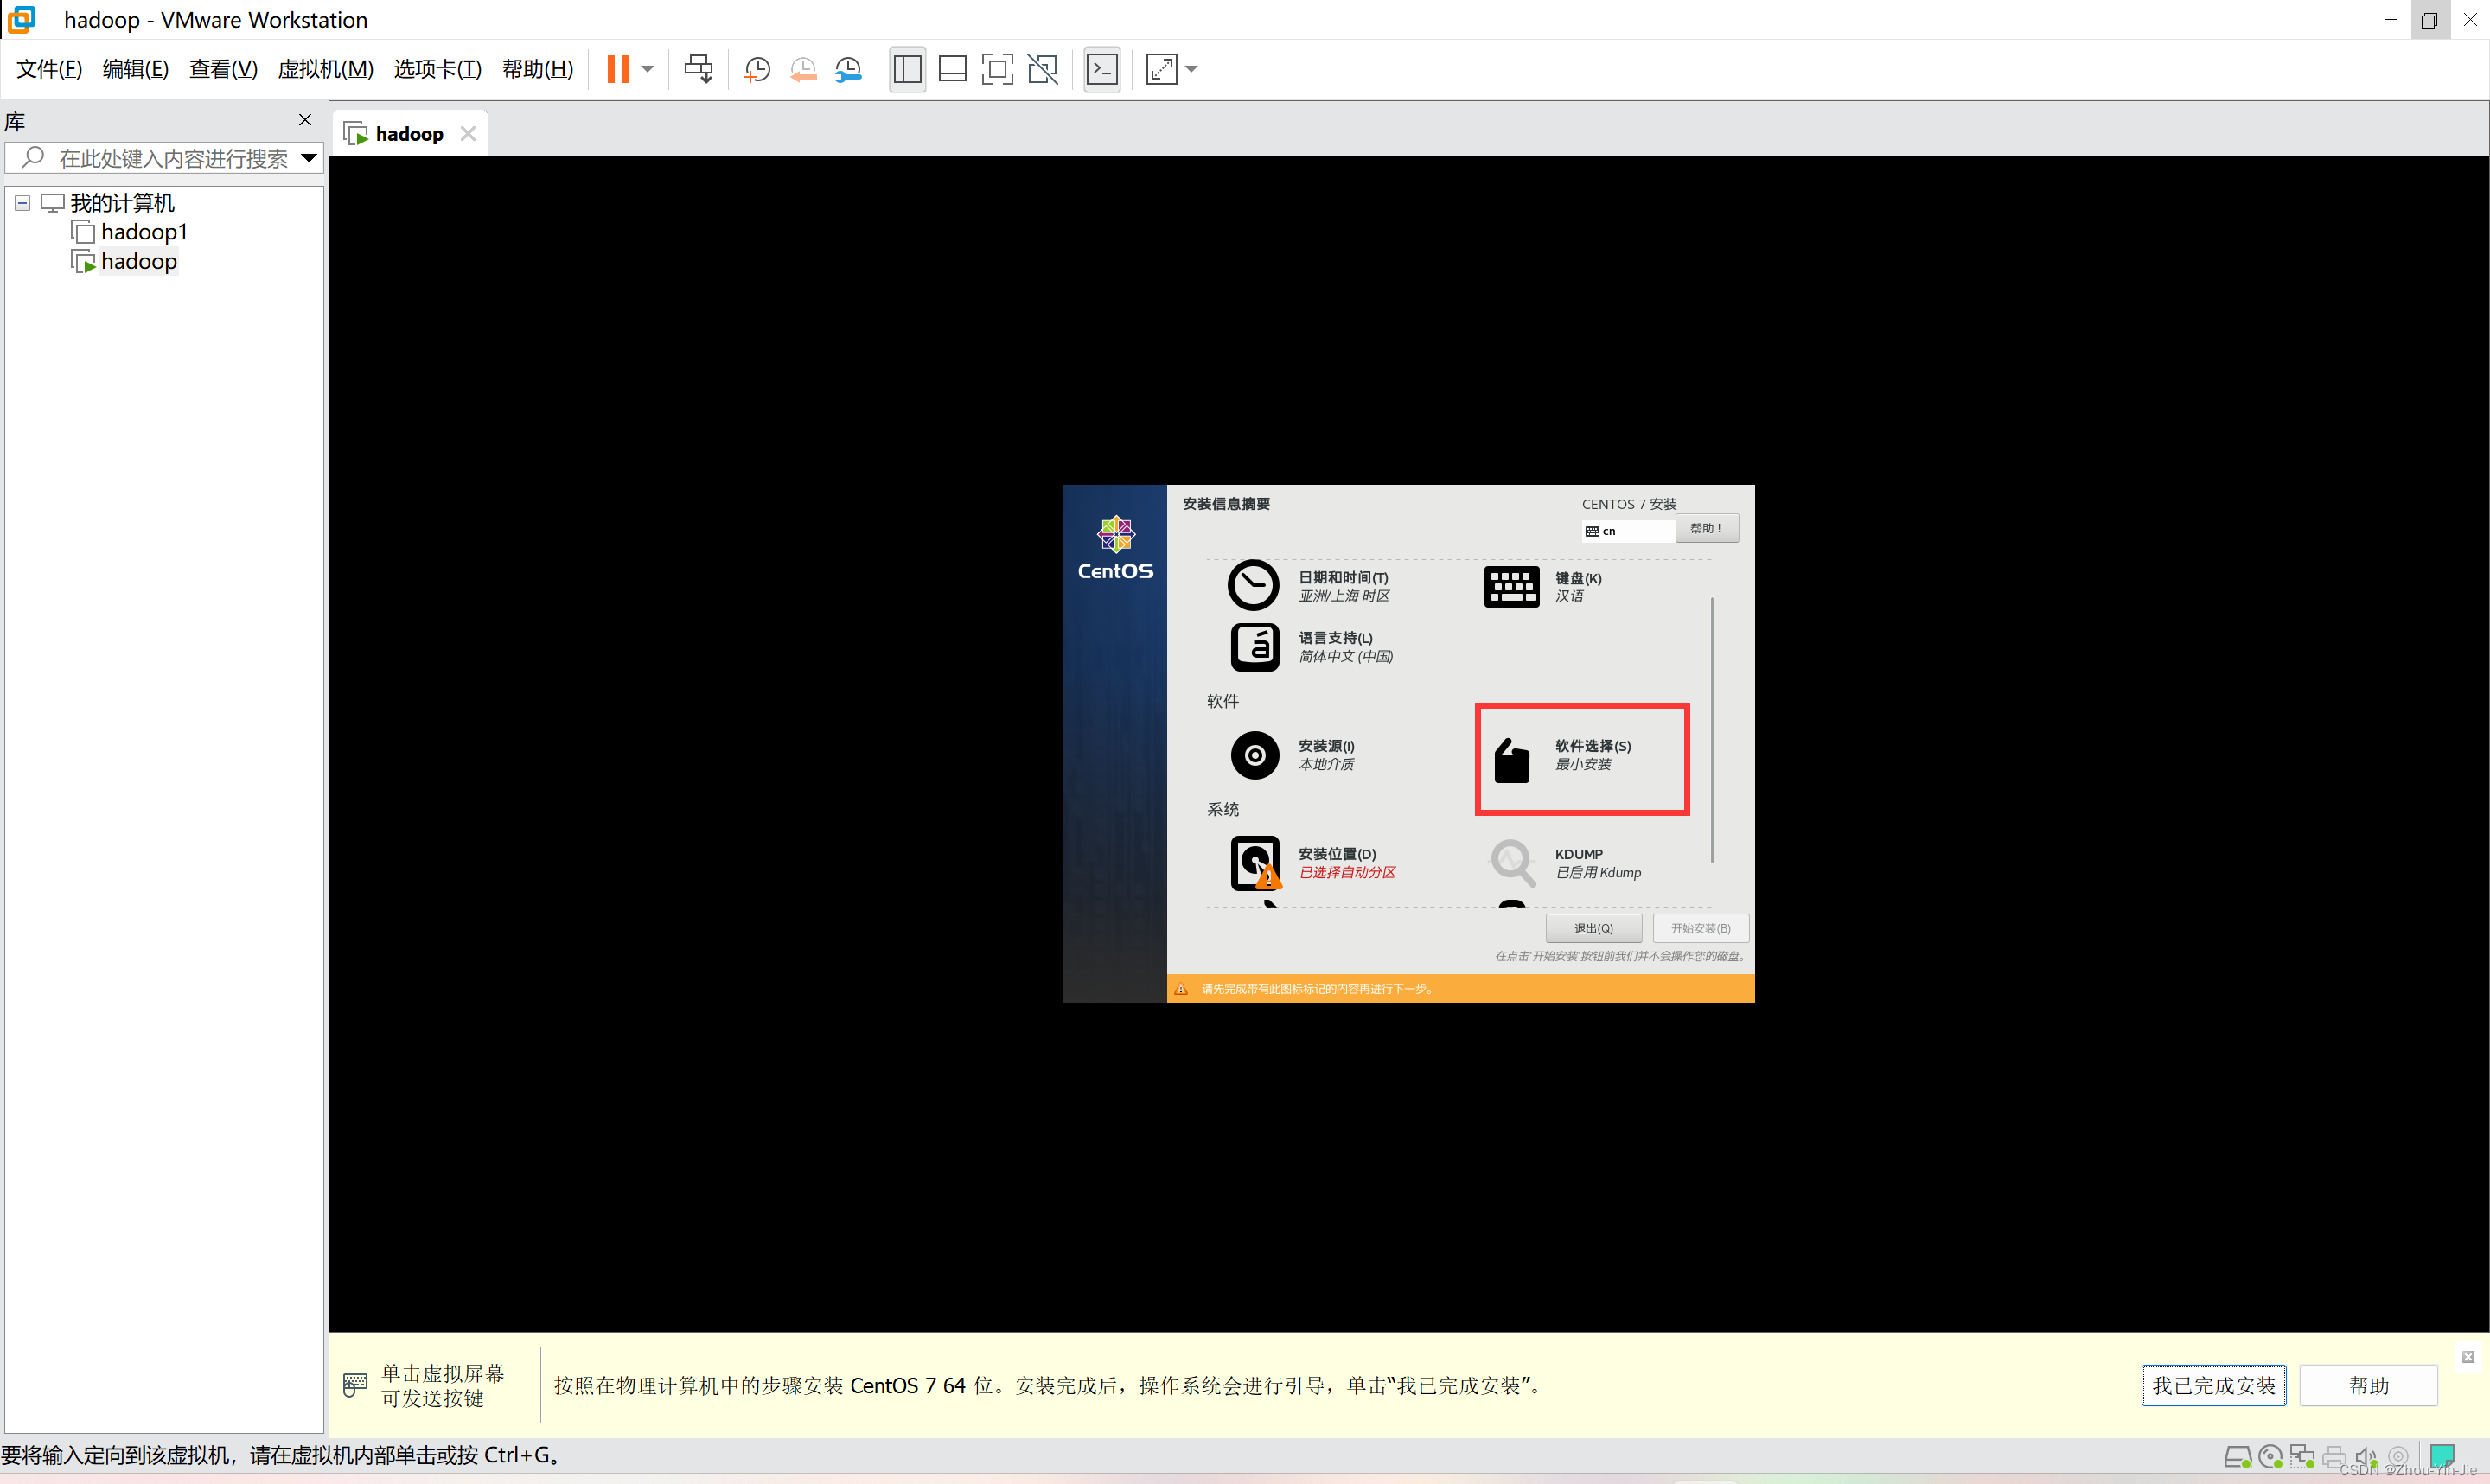Toggle the thumbnail bar view
2490x1484 pixels.
pos(952,69)
